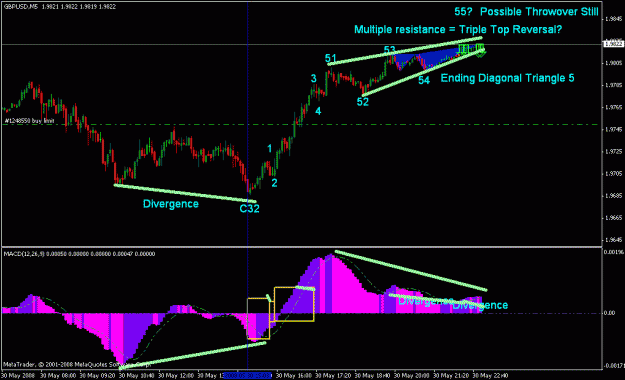
Task: Click the "30 May 21:20" time axis label
Action: pos(451,376)
